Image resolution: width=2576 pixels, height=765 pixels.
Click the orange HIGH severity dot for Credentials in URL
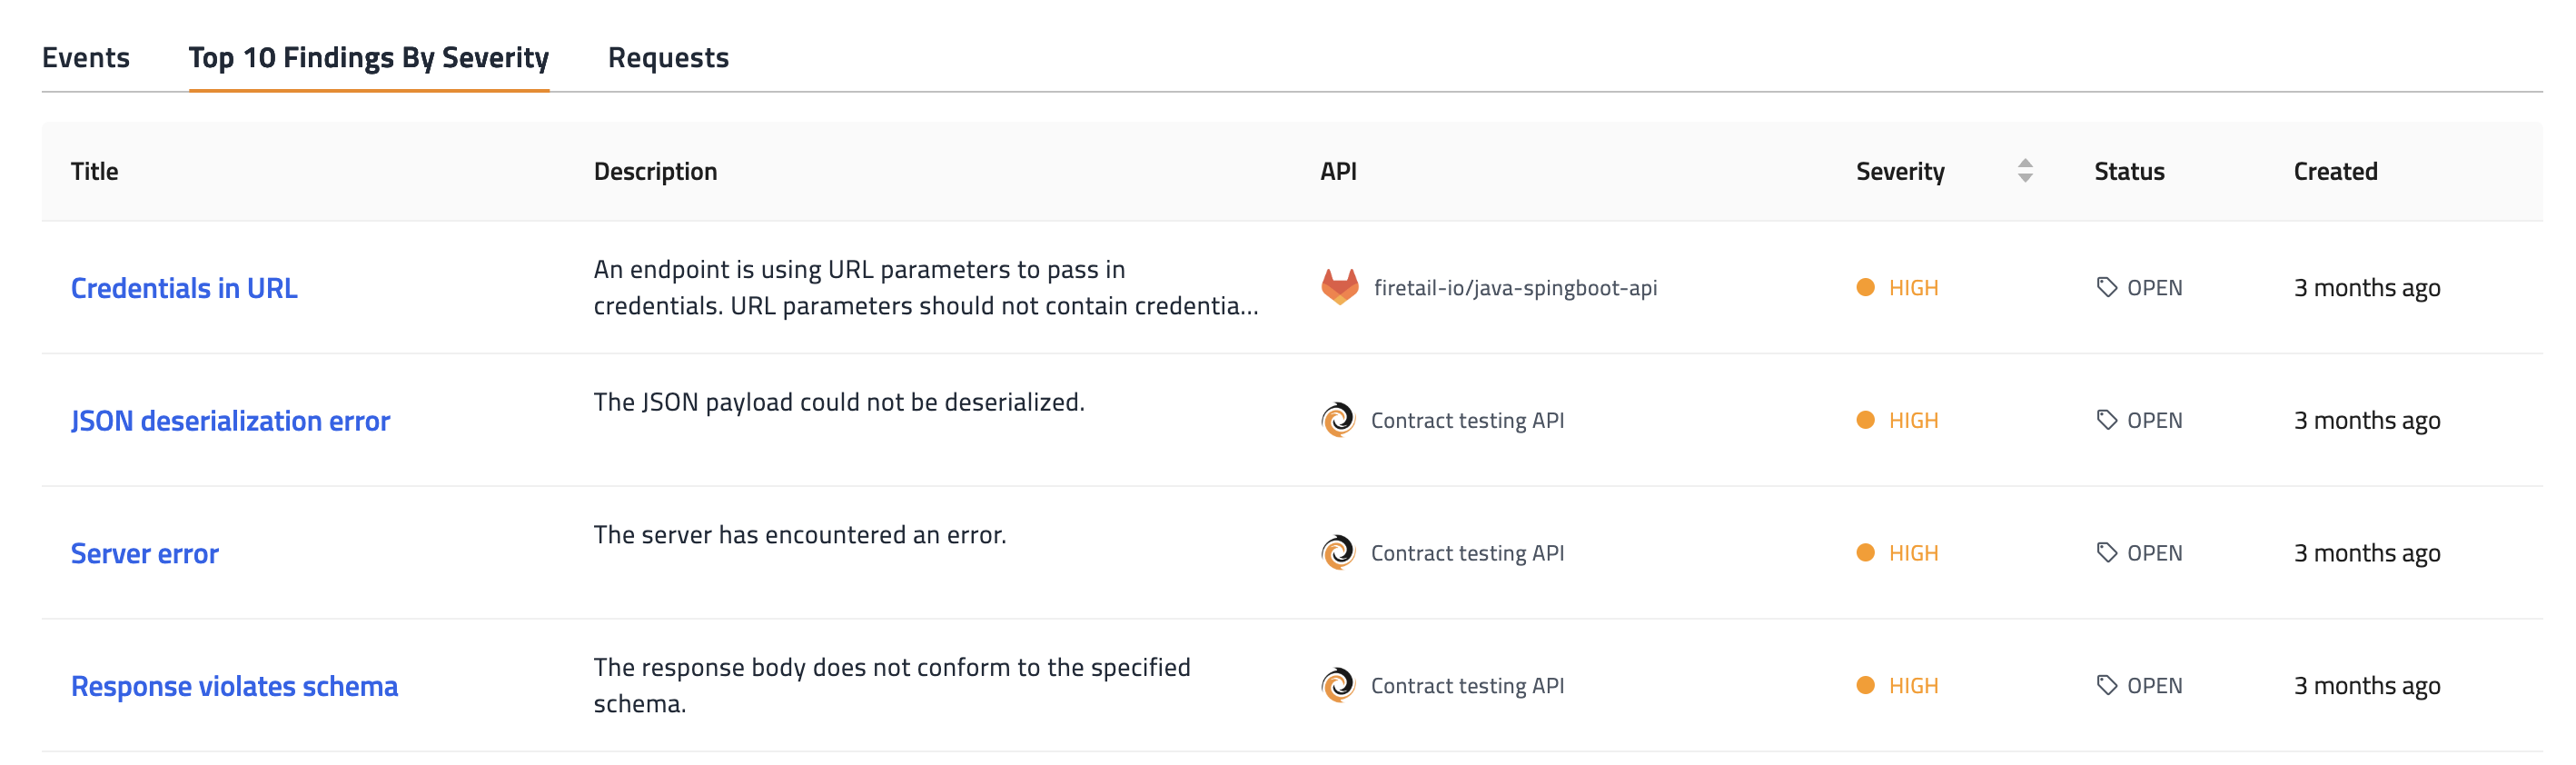coord(1865,288)
